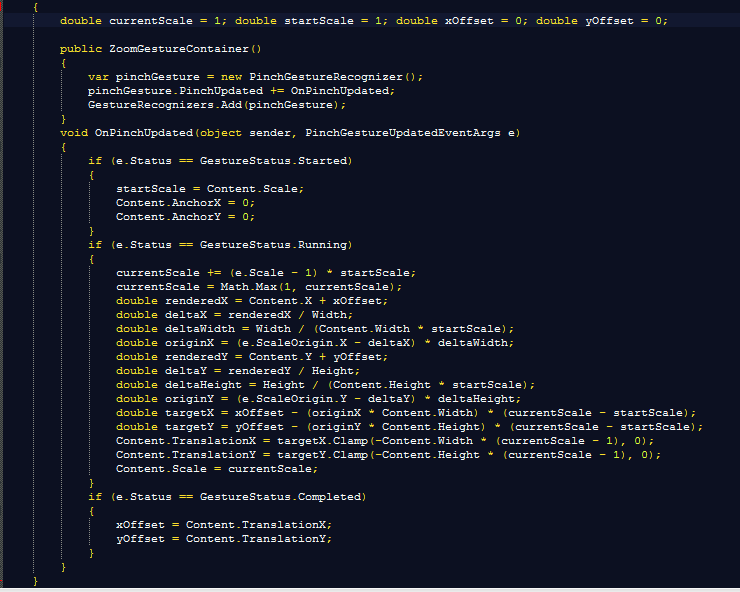Click 'yOffset = Content.TranslationY;' line
This screenshot has width=740, height=592.
[x=224, y=539]
